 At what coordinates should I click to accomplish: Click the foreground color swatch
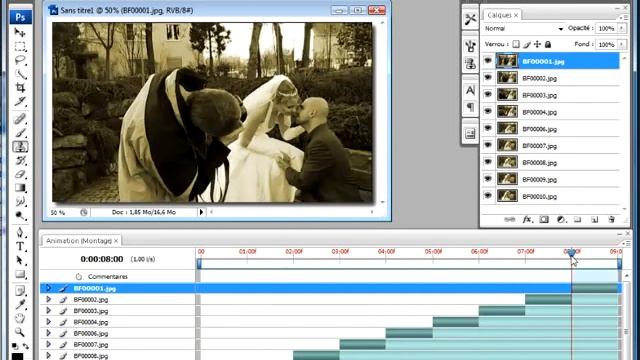17,357
